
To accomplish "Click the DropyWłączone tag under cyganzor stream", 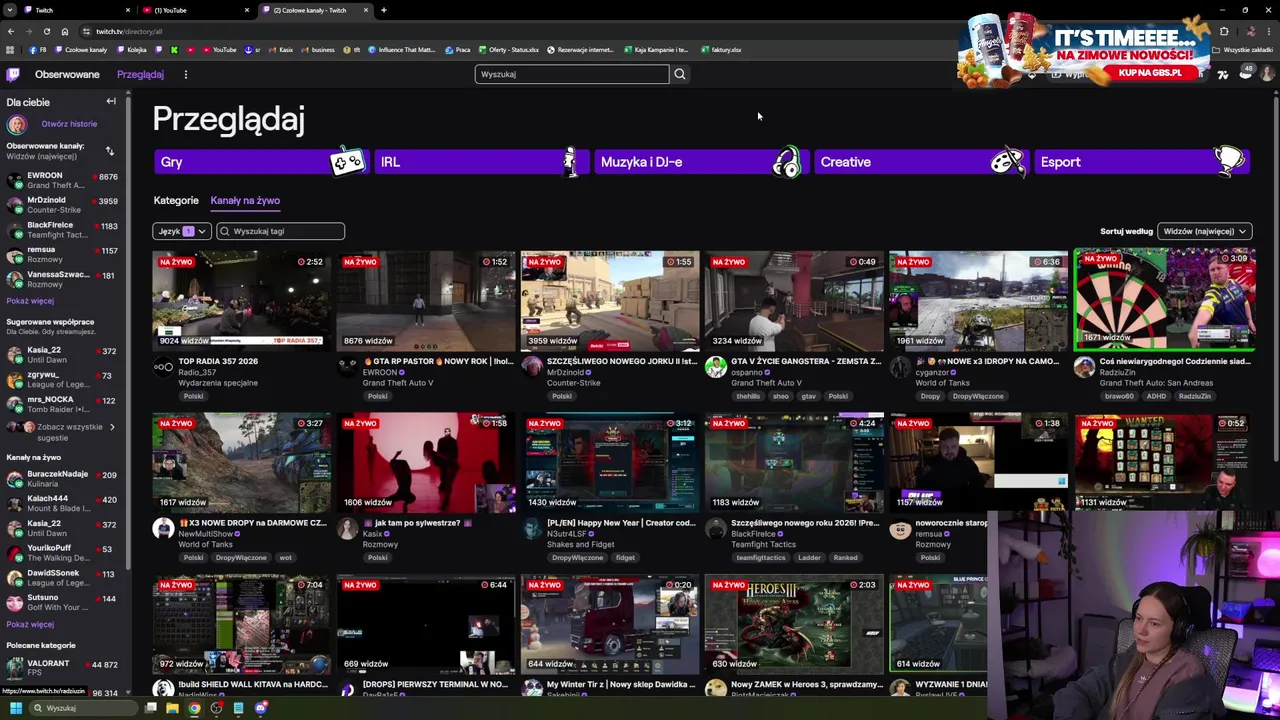I will tap(978, 396).
